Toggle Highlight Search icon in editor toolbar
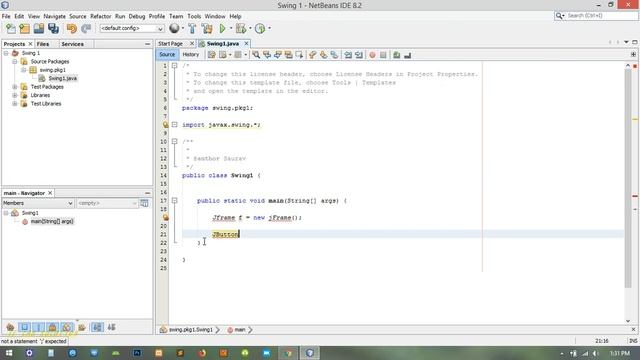Screen dimensions: 640x360 click(x=289, y=55)
